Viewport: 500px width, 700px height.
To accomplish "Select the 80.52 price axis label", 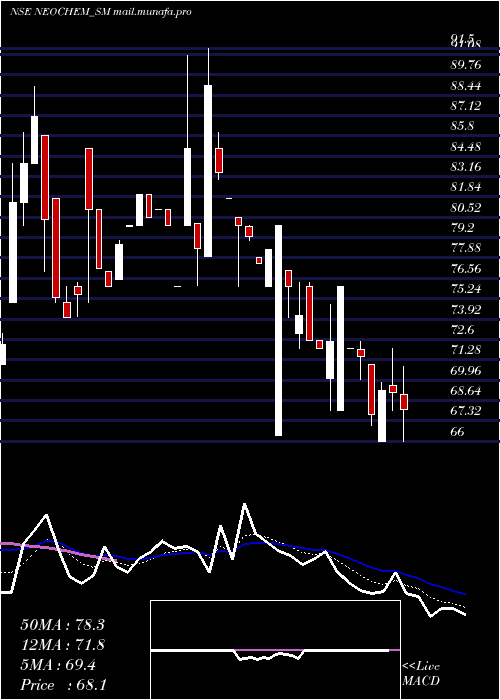I will click(x=466, y=208).
